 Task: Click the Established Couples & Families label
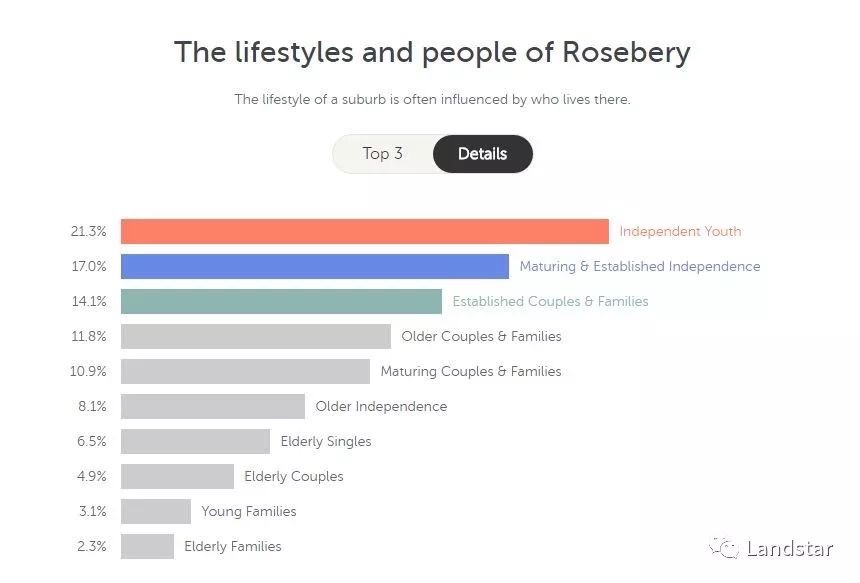coord(550,301)
